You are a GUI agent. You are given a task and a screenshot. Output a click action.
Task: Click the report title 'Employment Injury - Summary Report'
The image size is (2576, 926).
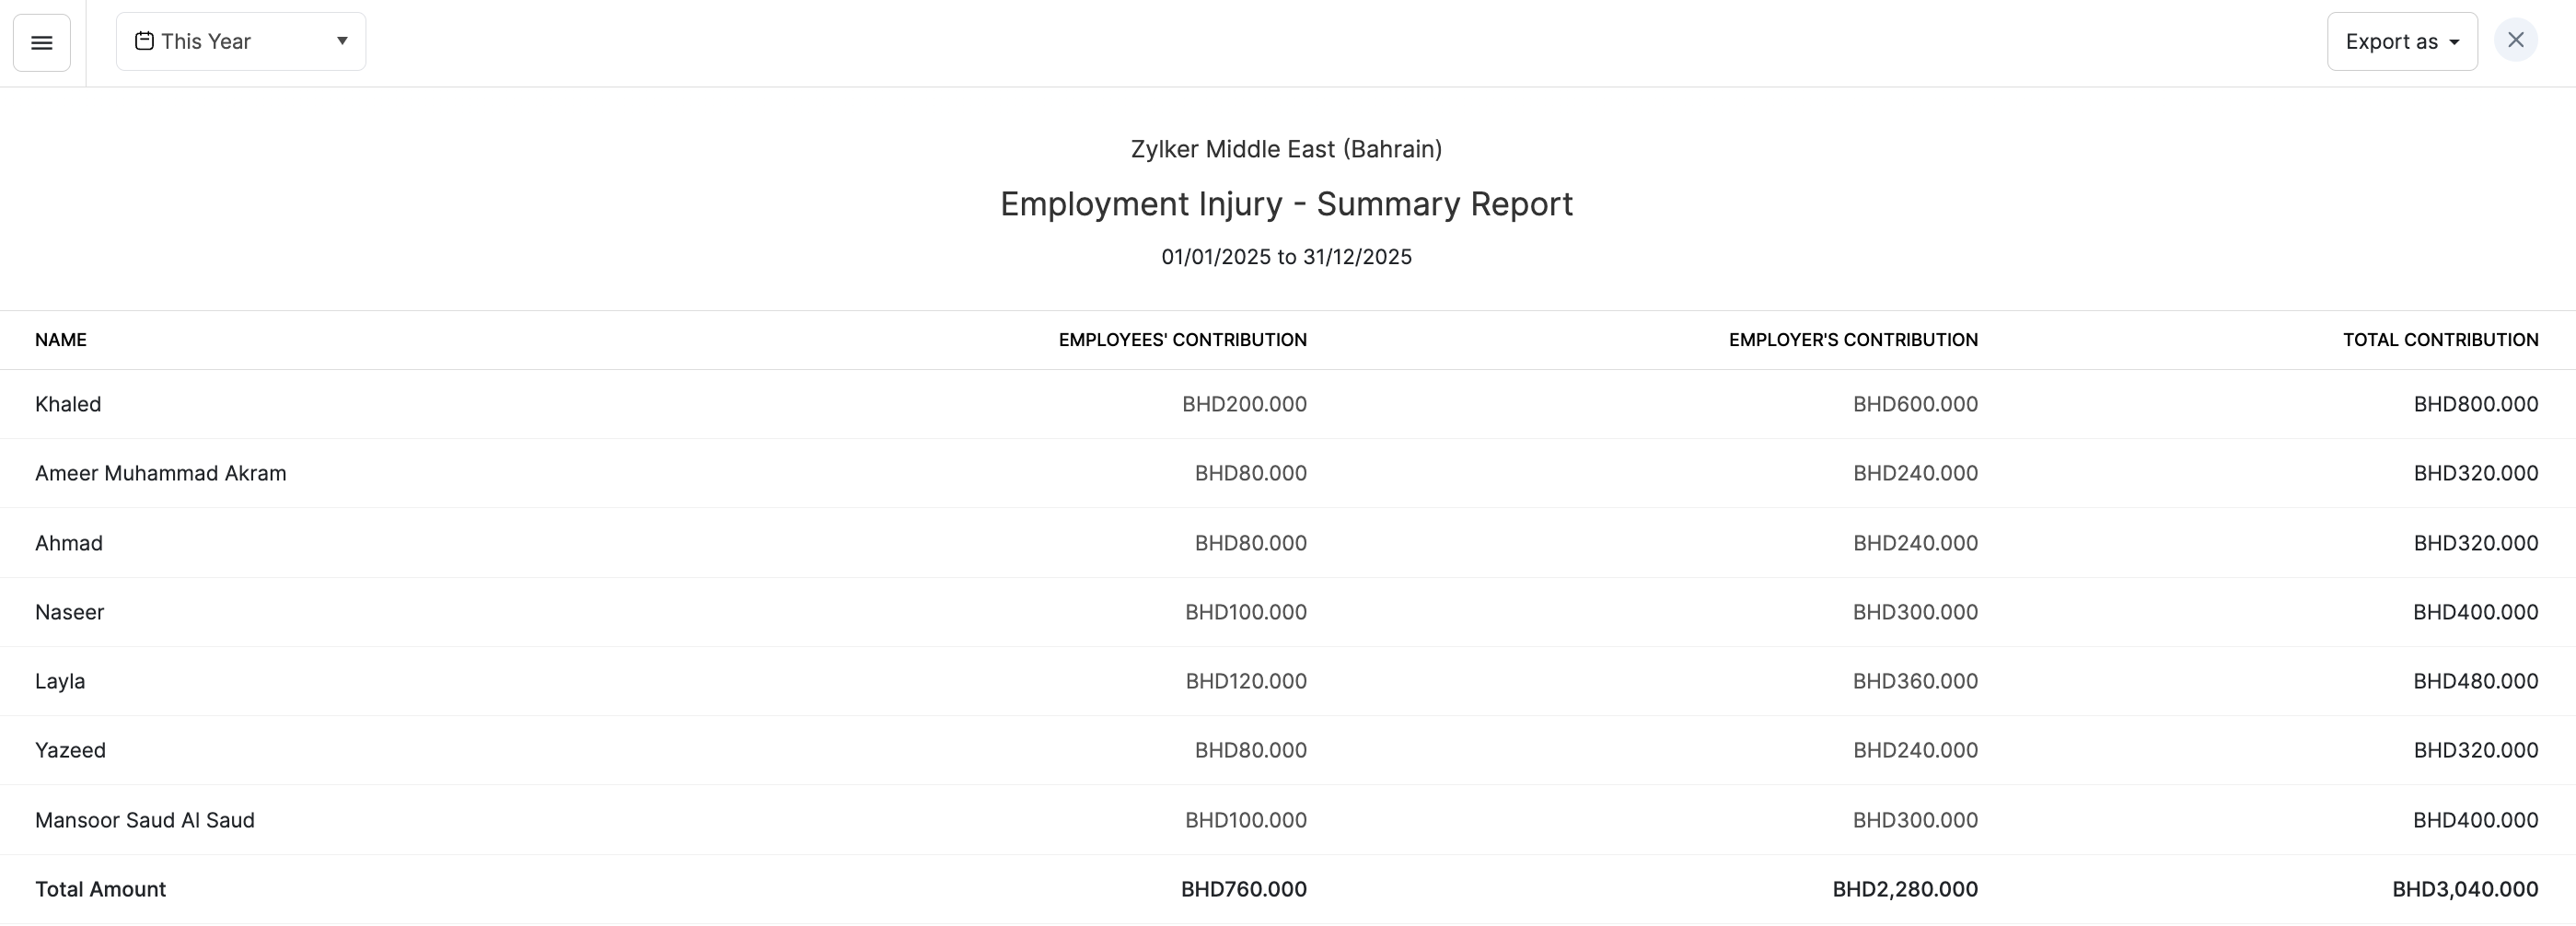(x=1286, y=204)
